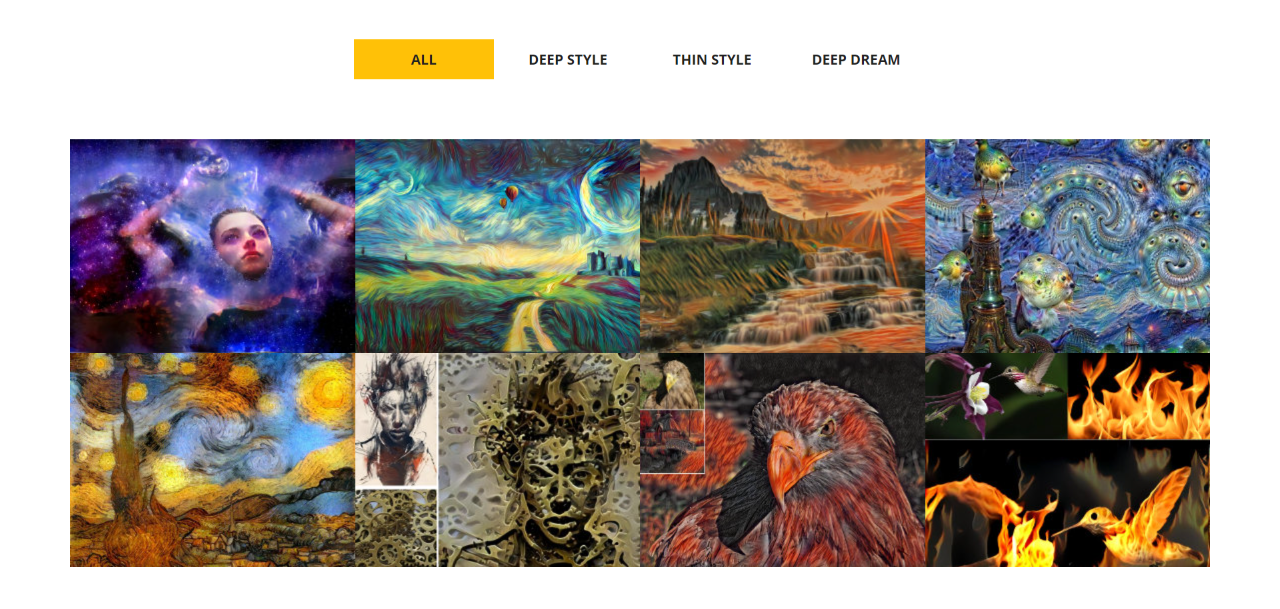Image resolution: width=1280 pixels, height=609 pixels.
Task: View the orange sunset waterfall painting
Action: tap(782, 246)
